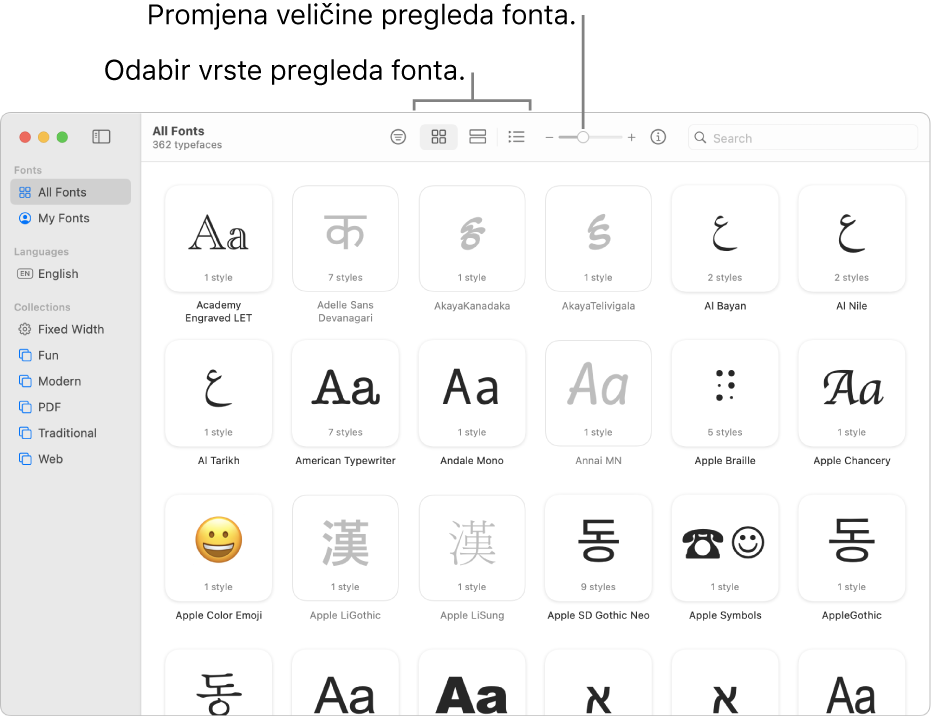Switch to list view of fonts
The image size is (934, 718).
pyautogui.click(x=516, y=137)
